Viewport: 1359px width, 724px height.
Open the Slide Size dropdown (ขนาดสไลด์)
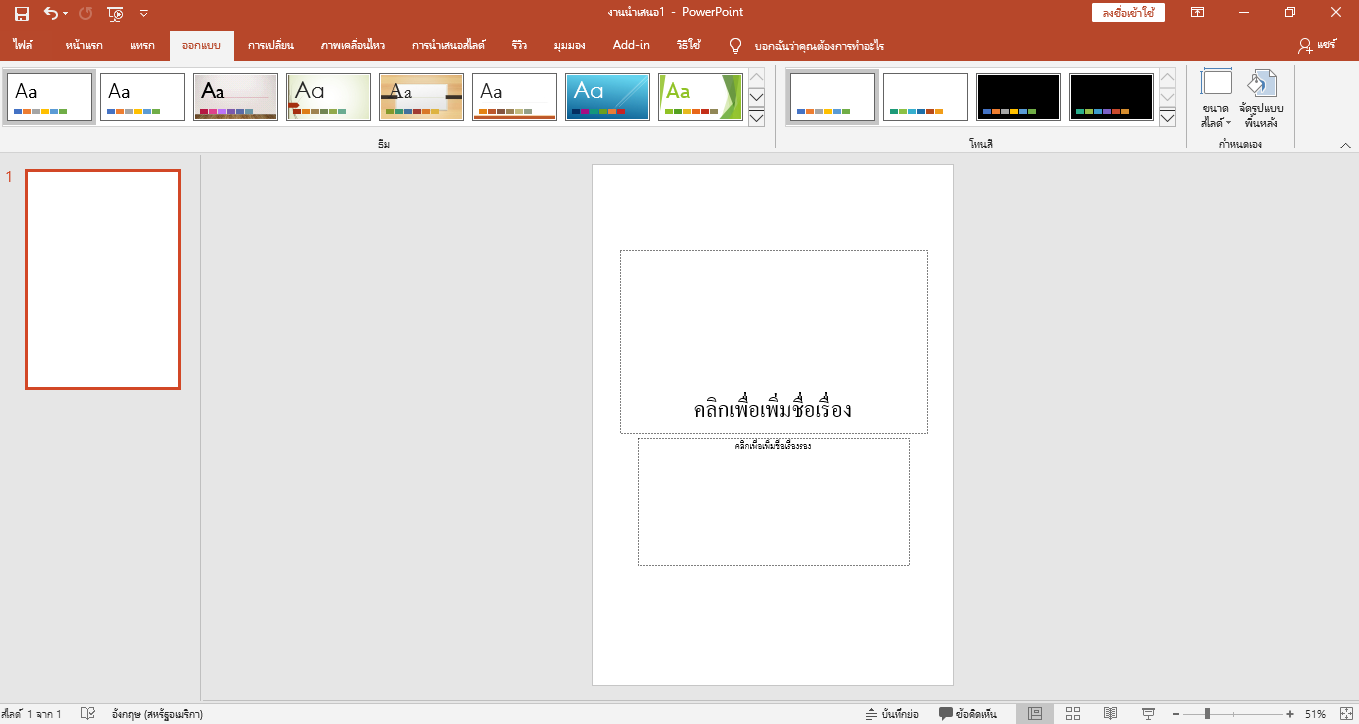click(x=1216, y=98)
